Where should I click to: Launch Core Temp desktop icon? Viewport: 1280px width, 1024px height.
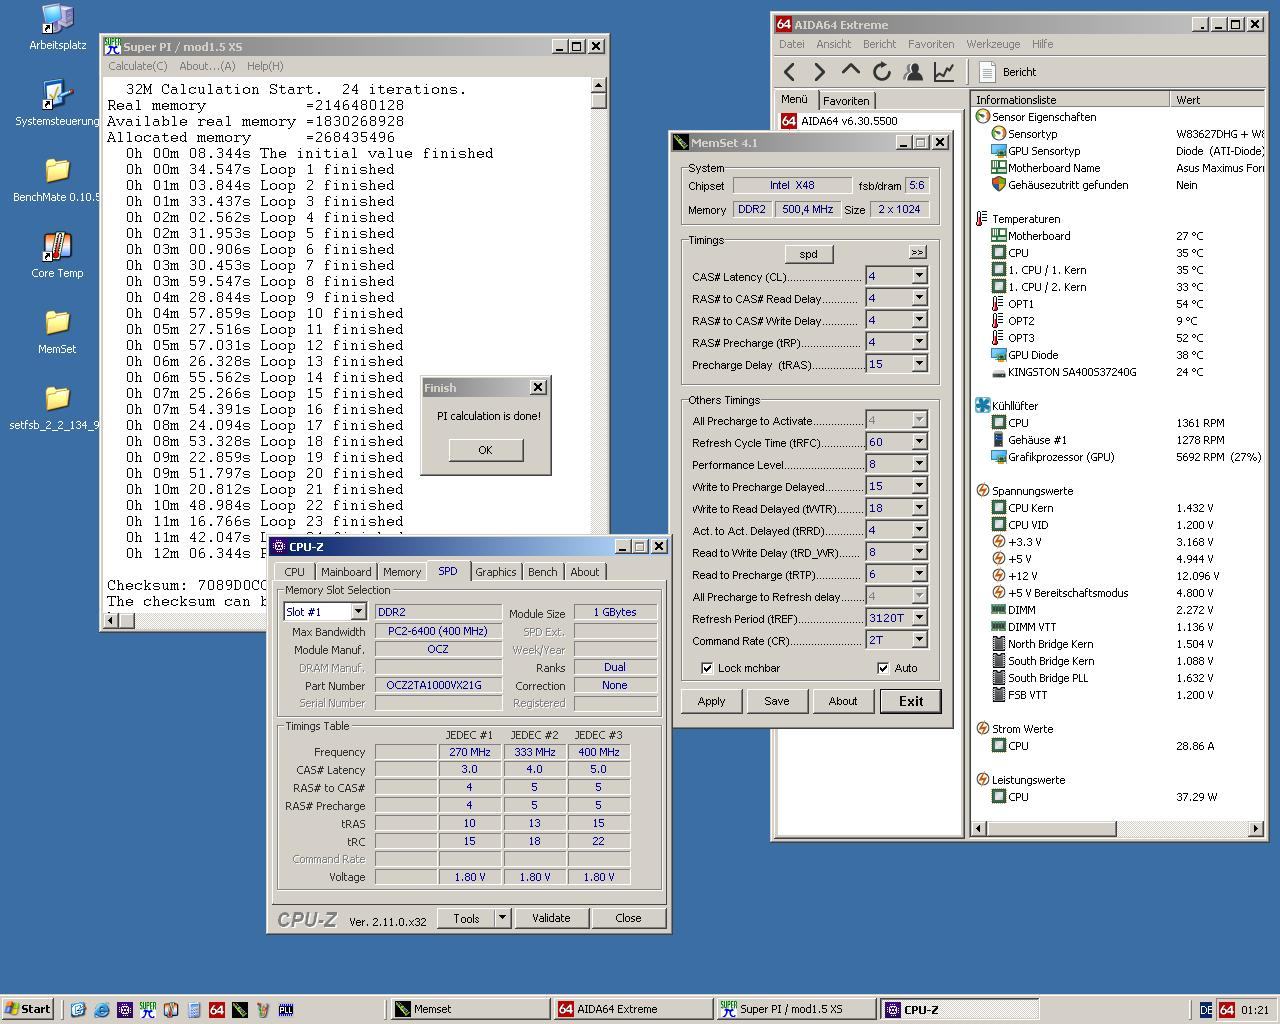[57, 256]
